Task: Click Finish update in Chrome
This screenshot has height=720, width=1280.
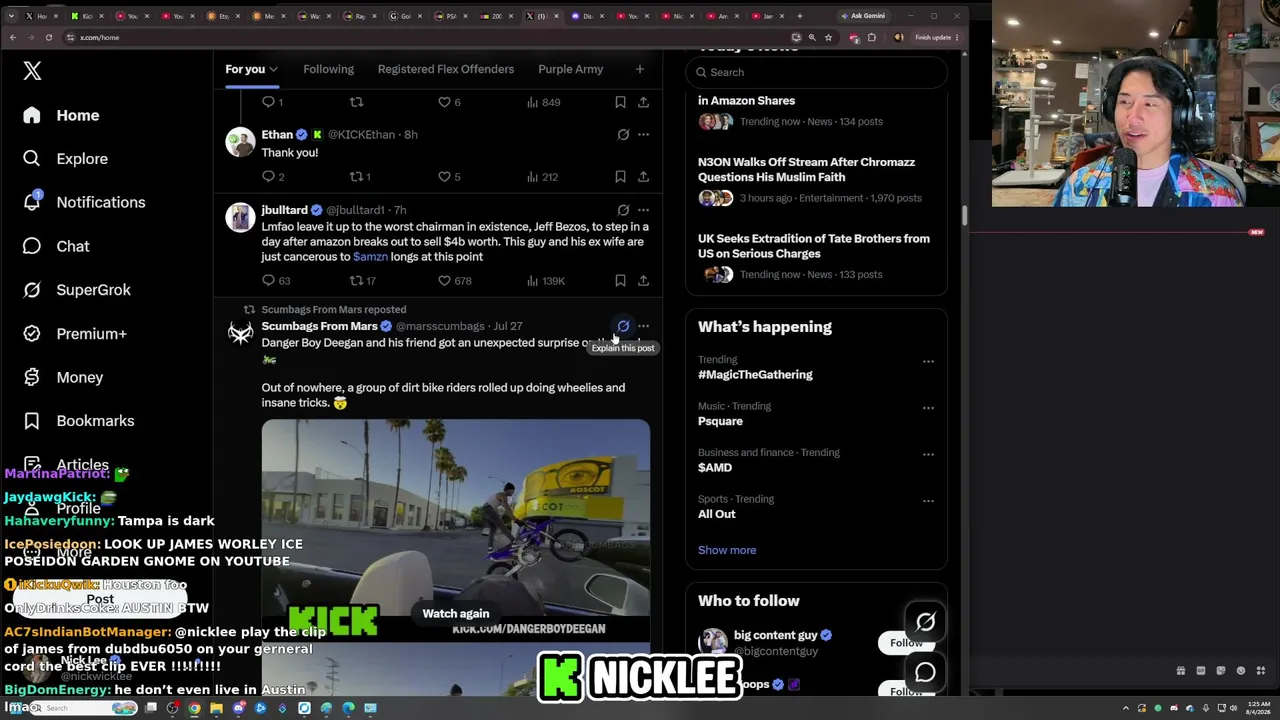Action: pyautogui.click(x=936, y=37)
